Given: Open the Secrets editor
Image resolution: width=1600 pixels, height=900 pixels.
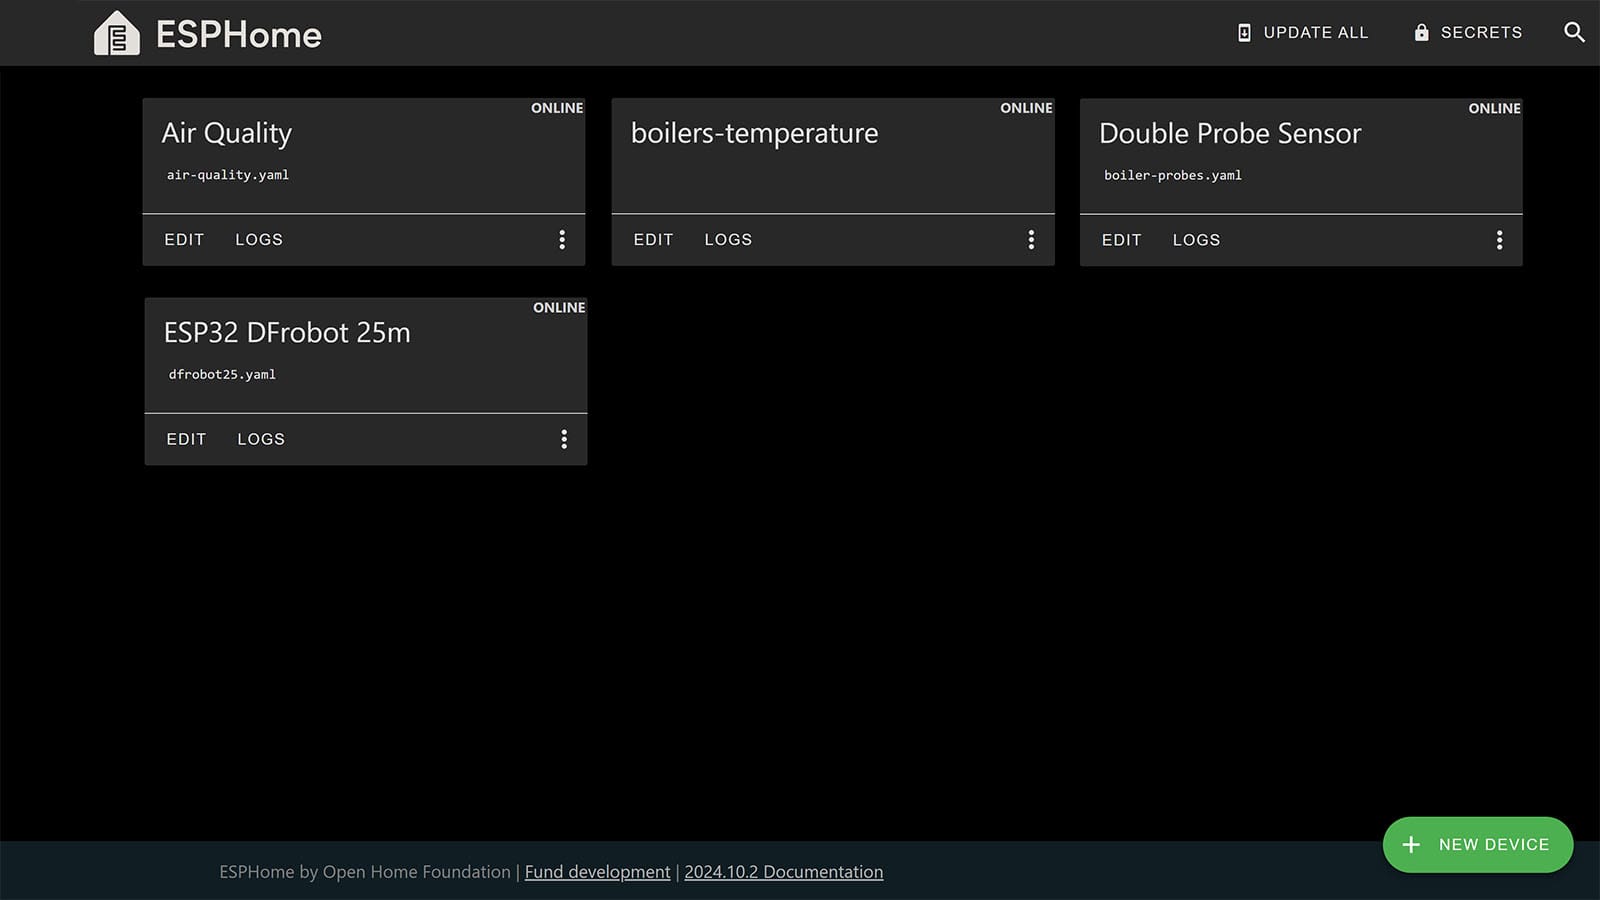Looking at the screenshot, I should (x=1468, y=33).
